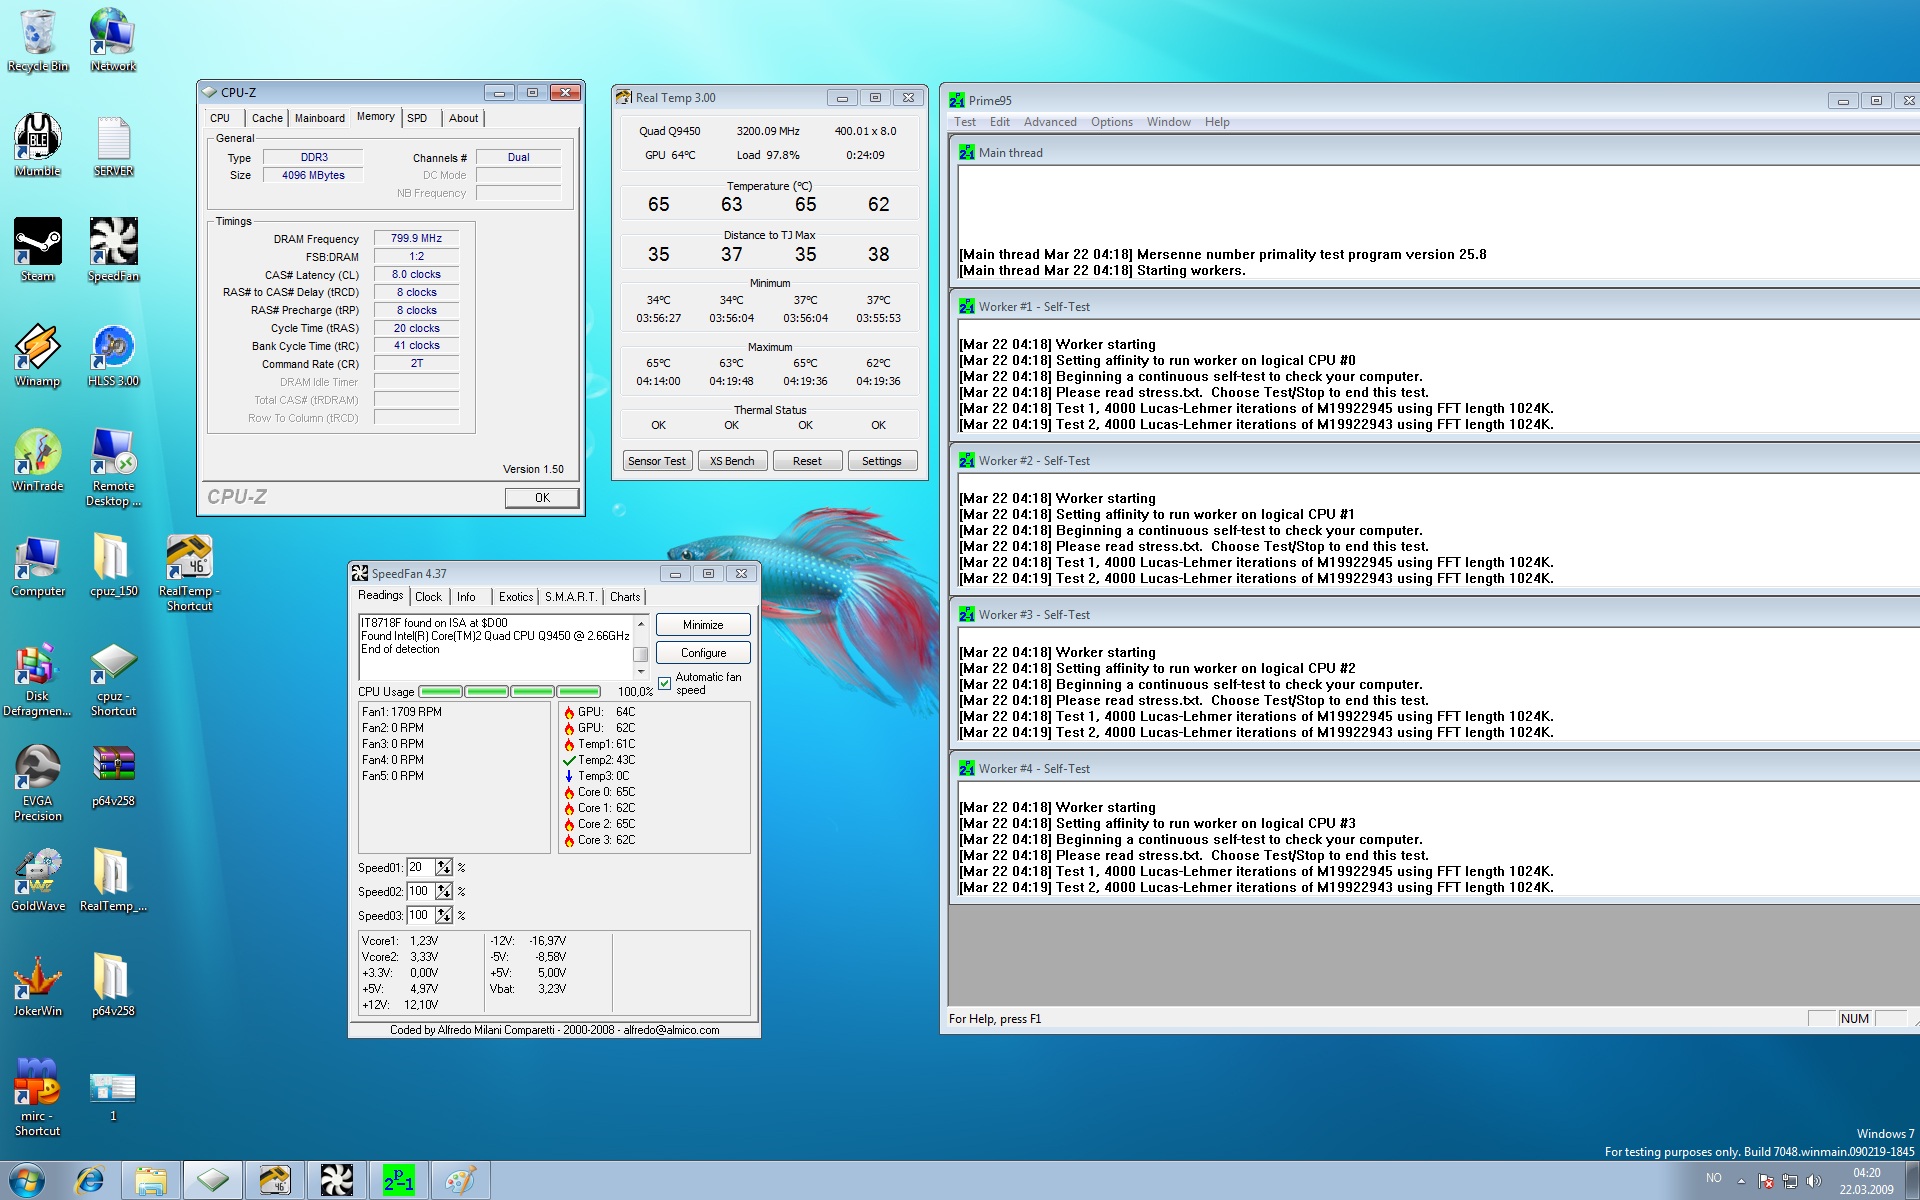Switch to the Mainboard tab in CPU-Z

(319, 118)
